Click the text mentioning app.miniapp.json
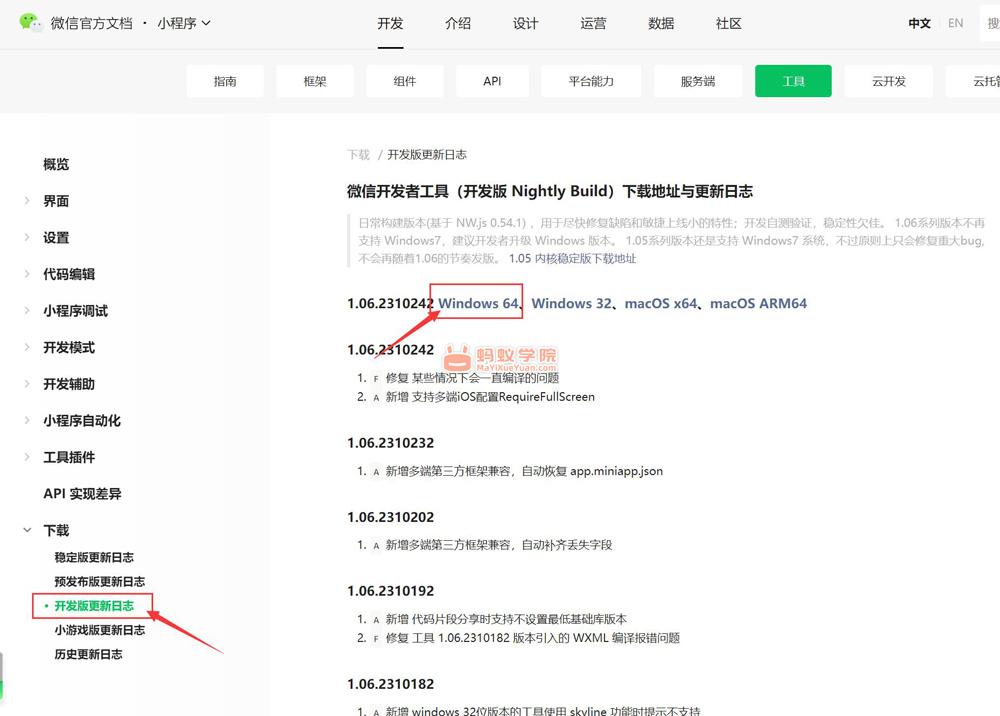The width and height of the screenshot is (1000, 716). 524,471
